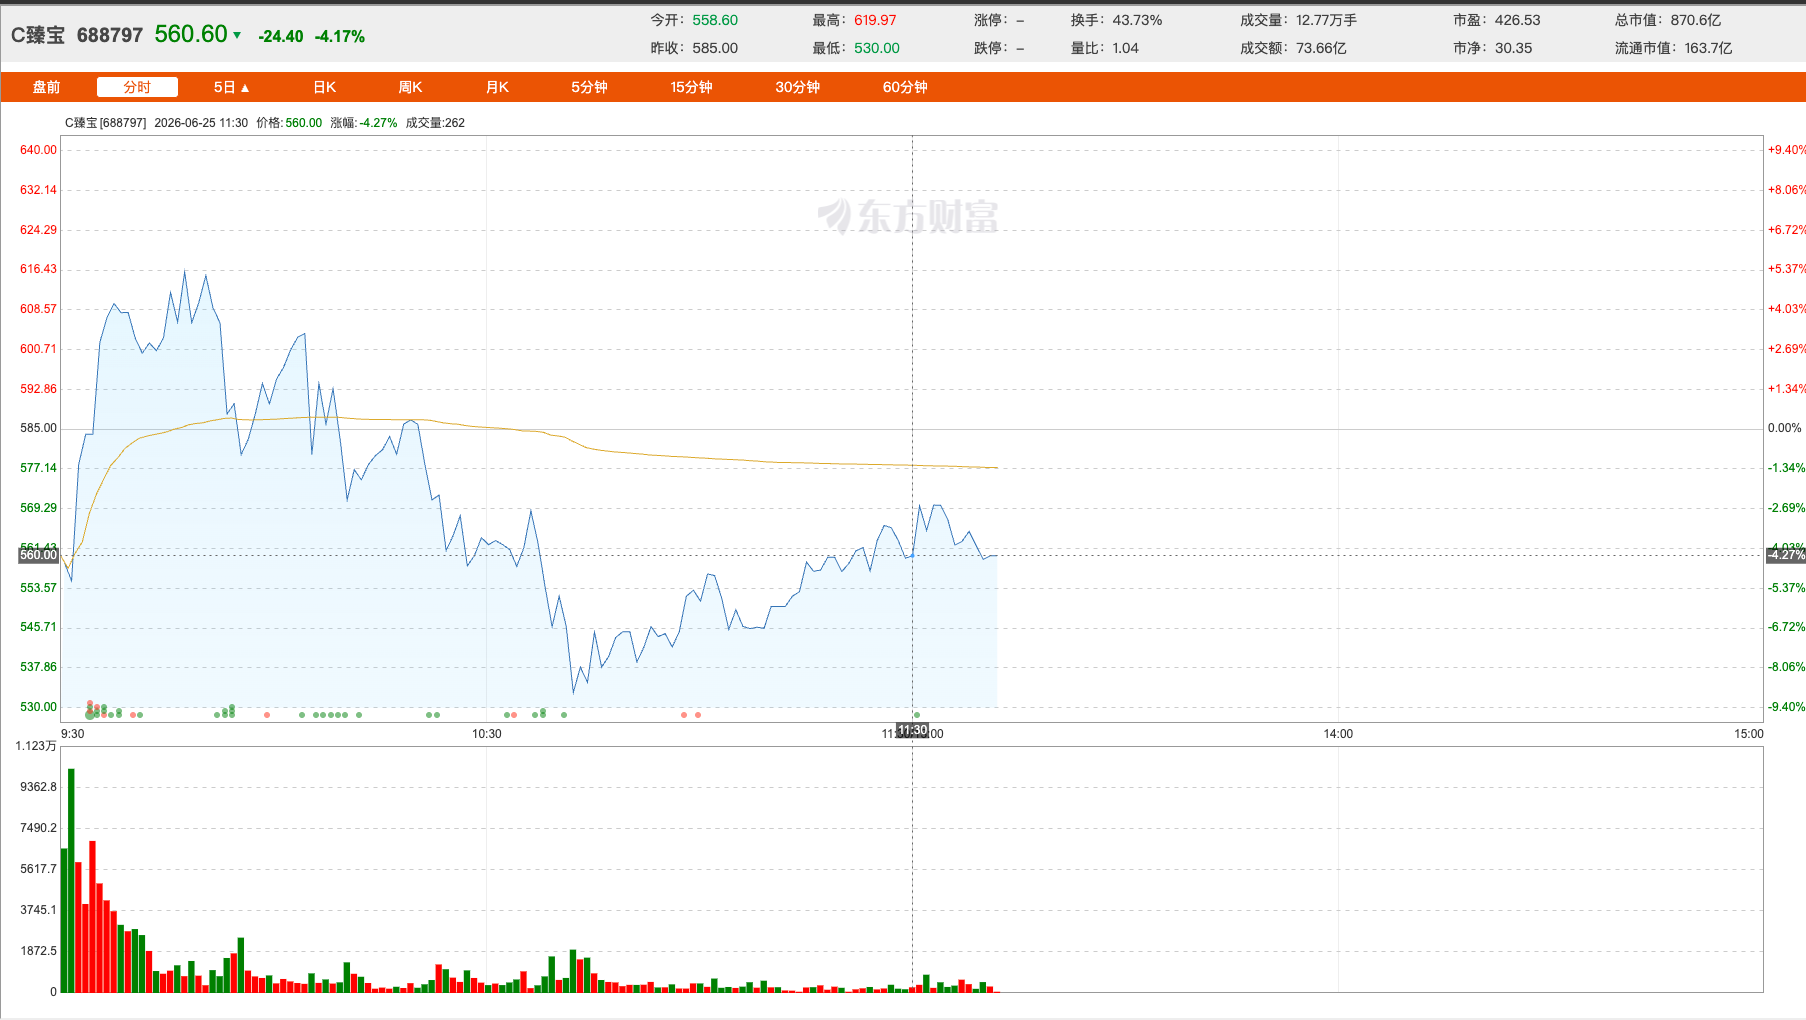The width and height of the screenshot is (1806, 1020).
Task: Click the current price 560.60
Action: [191, 34]
